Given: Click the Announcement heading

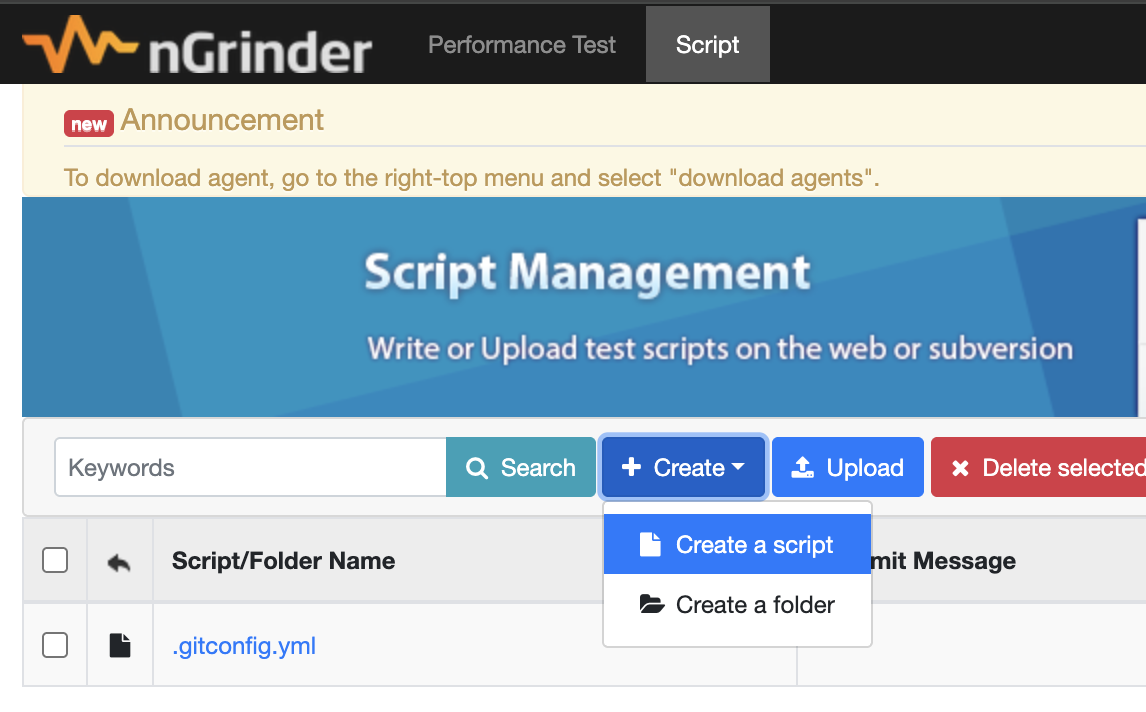Looking at the screenshot, I should coord(222,120).
